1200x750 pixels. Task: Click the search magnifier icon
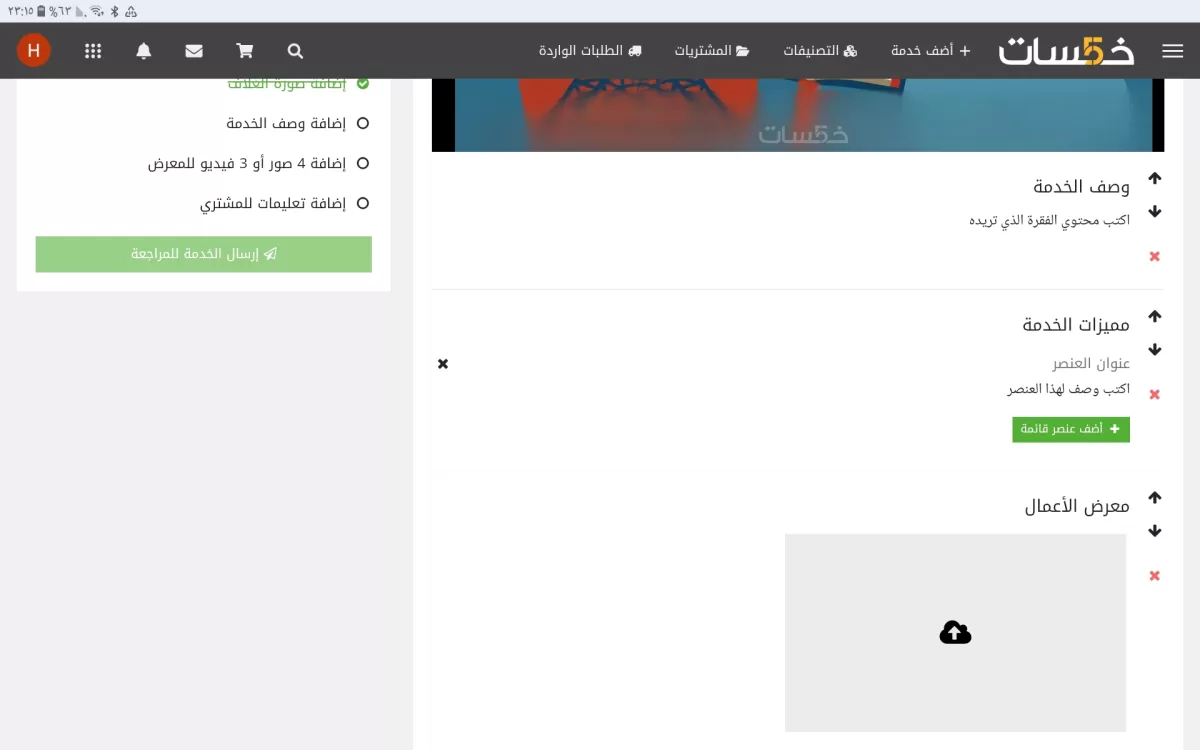point(295,51)
